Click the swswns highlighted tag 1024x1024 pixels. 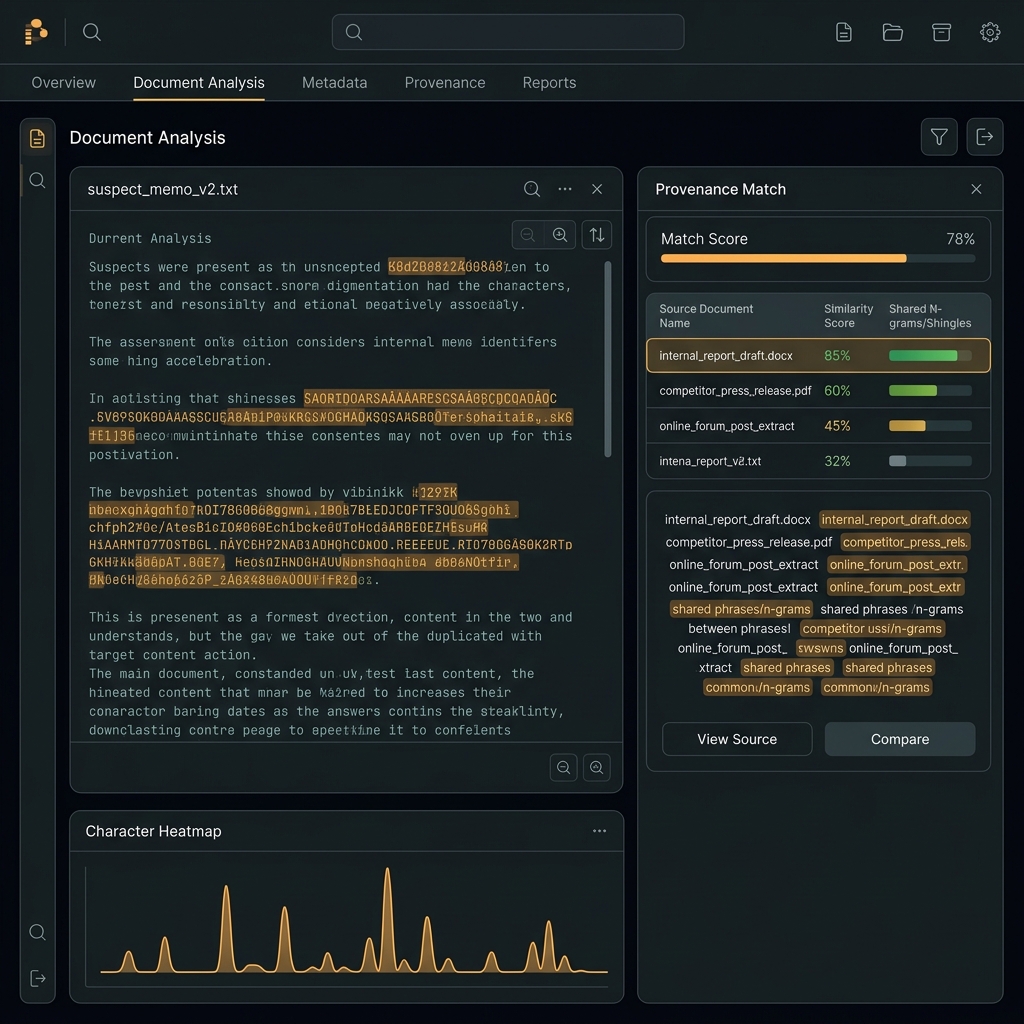(x=820, y=648)
